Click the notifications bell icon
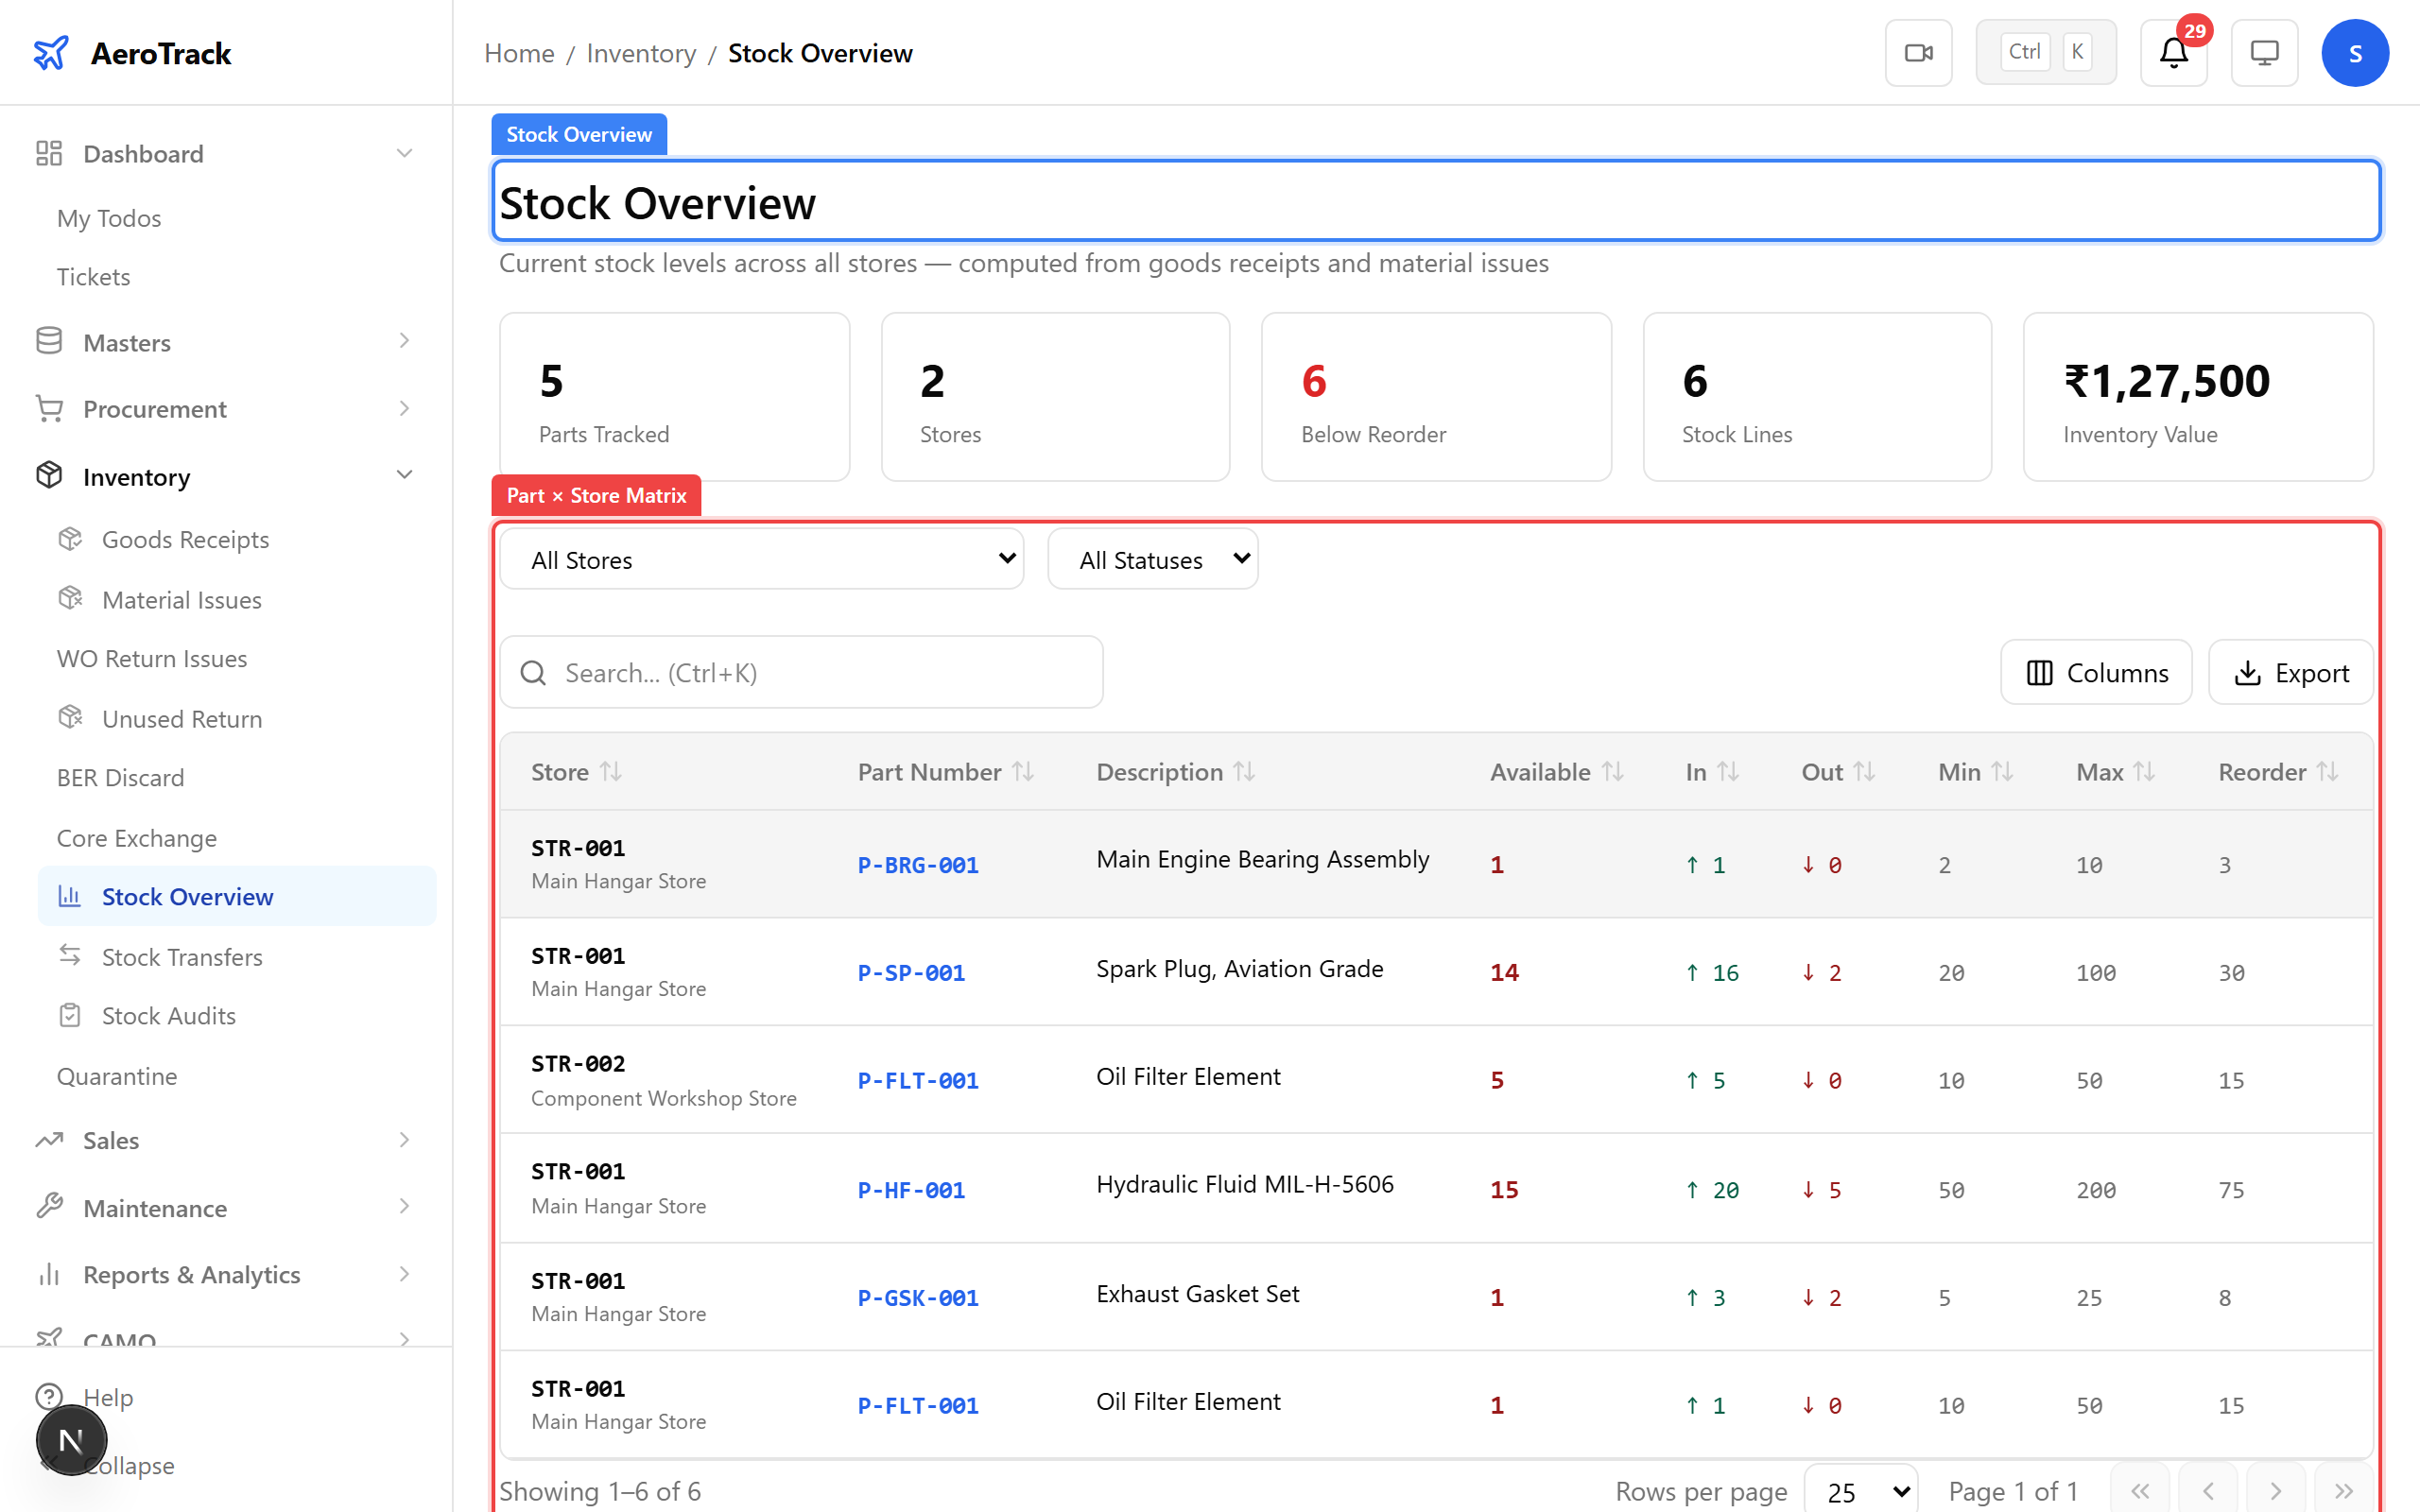 coord(2173,53)
